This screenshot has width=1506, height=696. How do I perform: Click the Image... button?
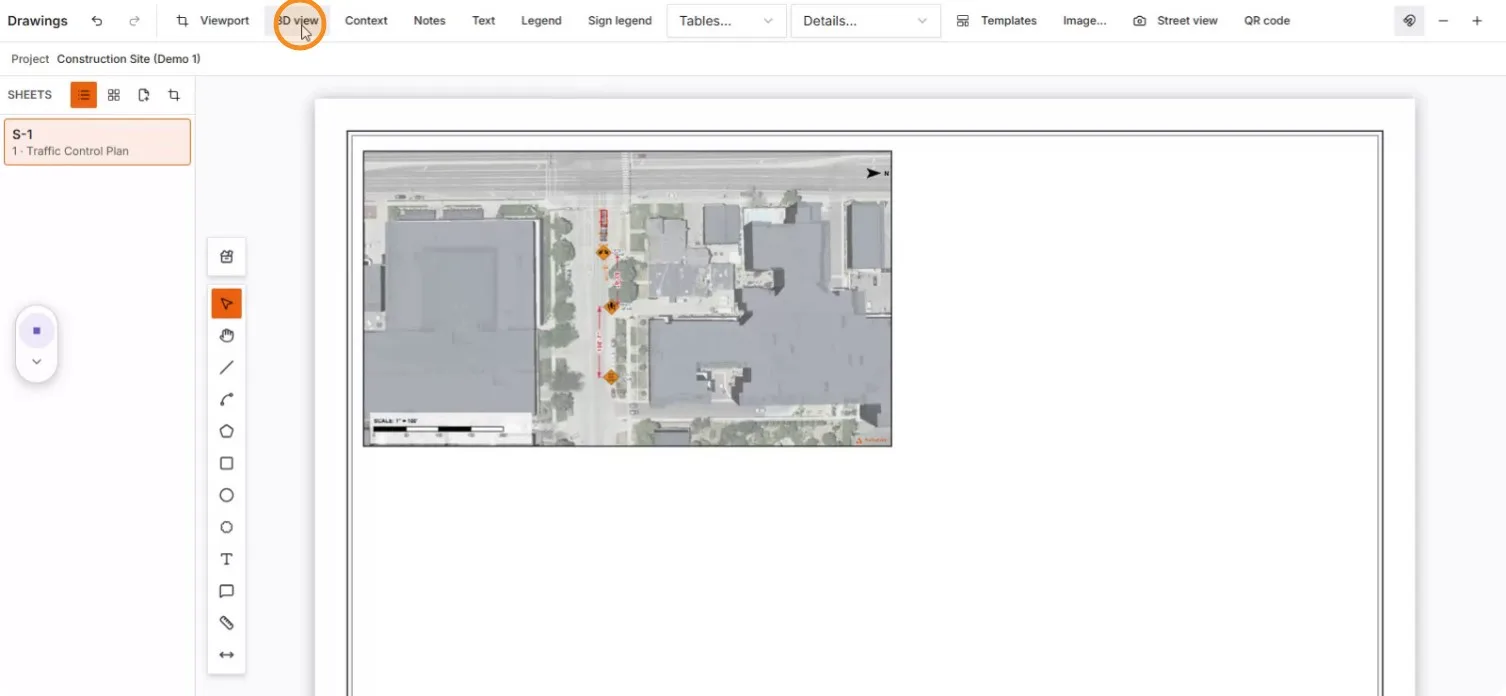1085,21
